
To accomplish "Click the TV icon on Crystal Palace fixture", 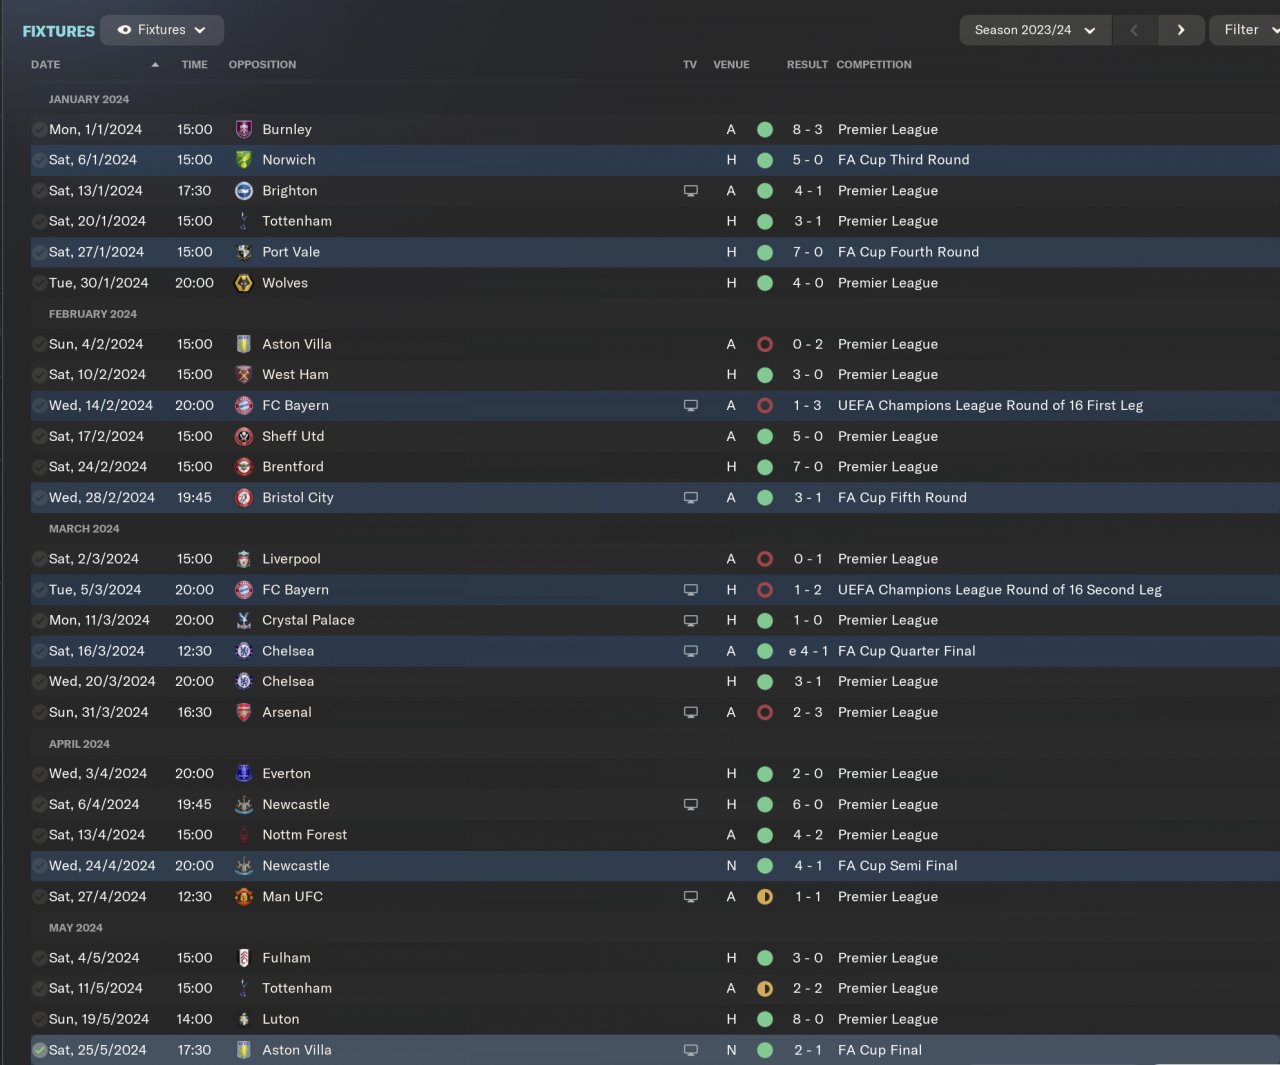I will coord(690,620).
